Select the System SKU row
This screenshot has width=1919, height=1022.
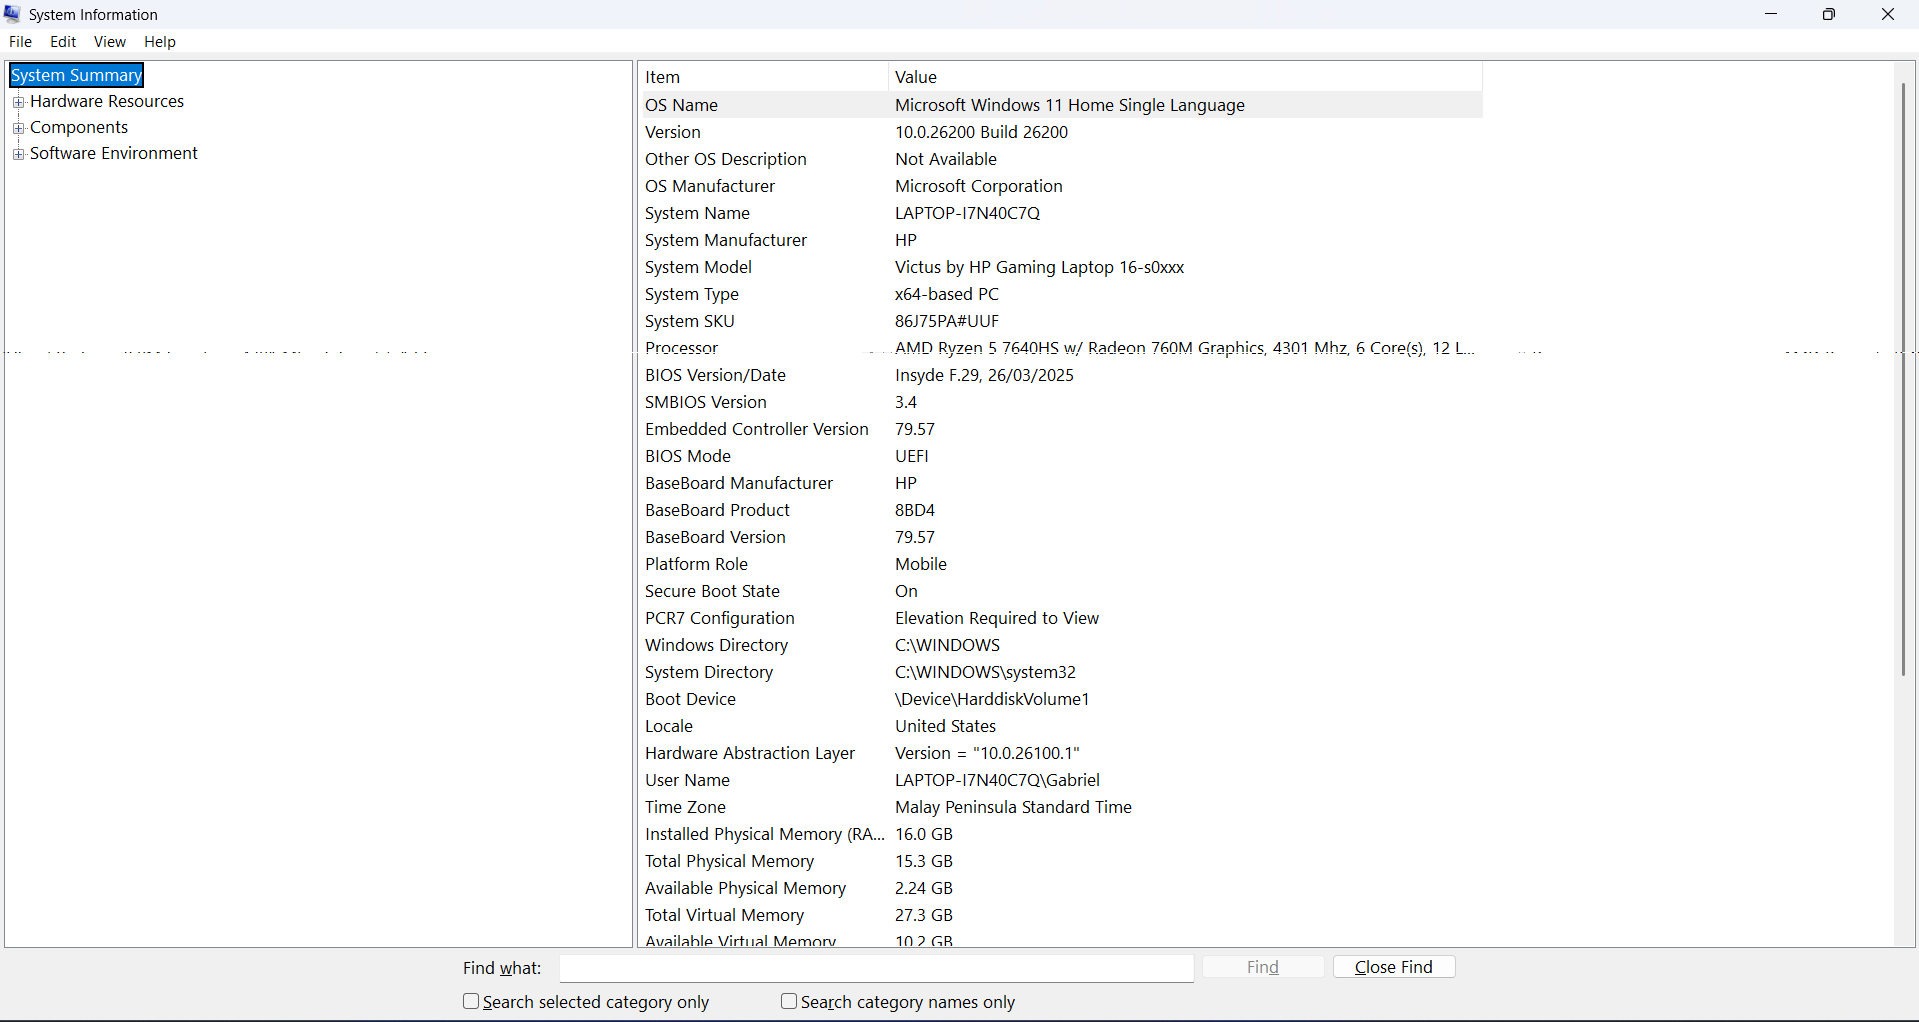(x=1060, y=321)
